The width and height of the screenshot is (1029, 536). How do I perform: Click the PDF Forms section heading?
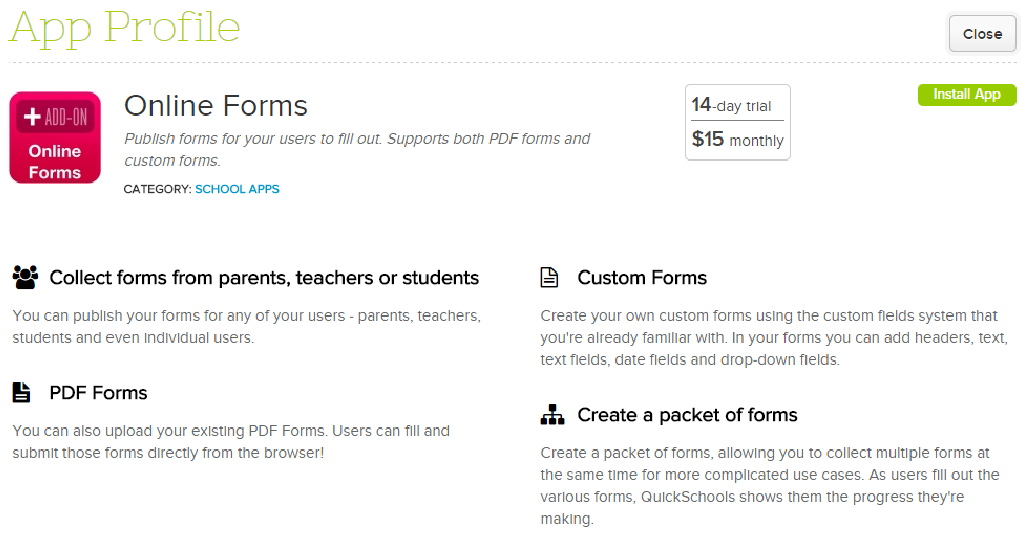pos(98,393)
